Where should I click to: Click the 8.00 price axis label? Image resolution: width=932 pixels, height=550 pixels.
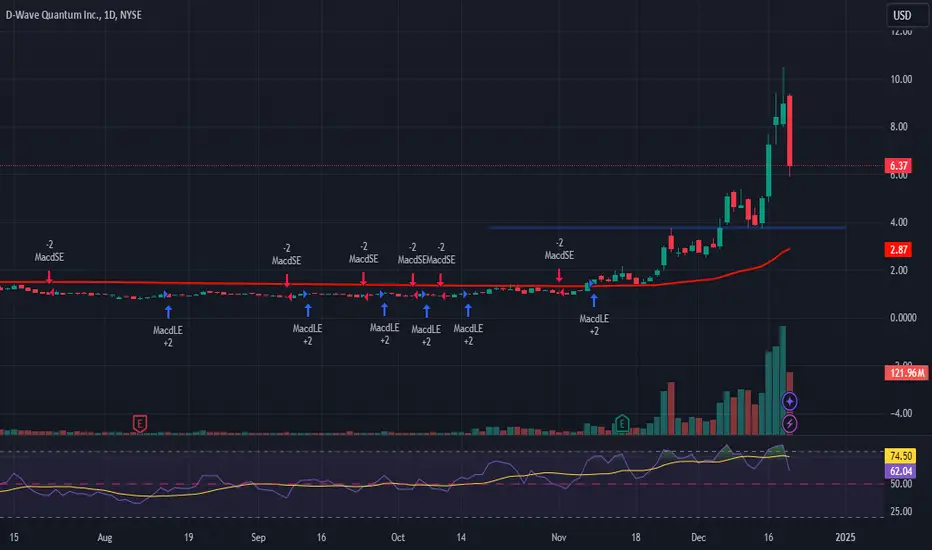pos(899,127)
